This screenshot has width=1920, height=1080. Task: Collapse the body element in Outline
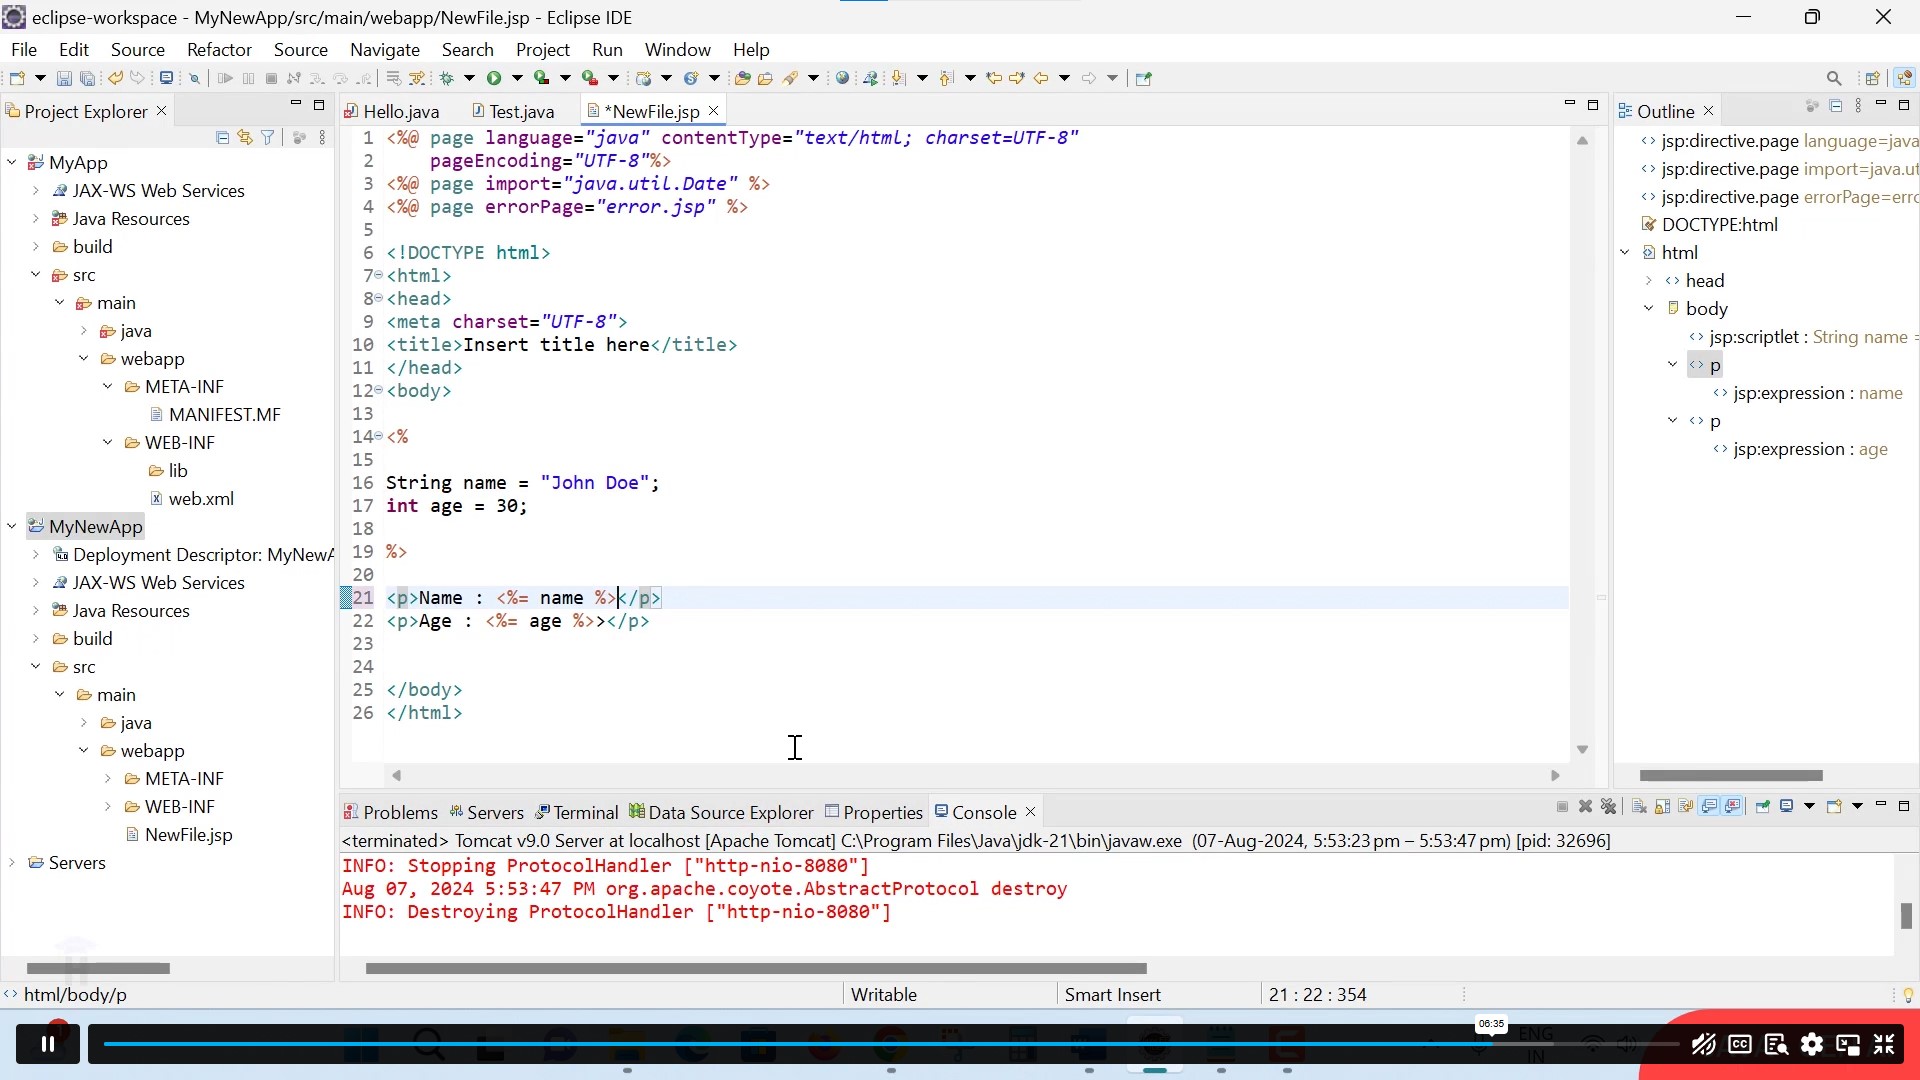(1649, 308)
